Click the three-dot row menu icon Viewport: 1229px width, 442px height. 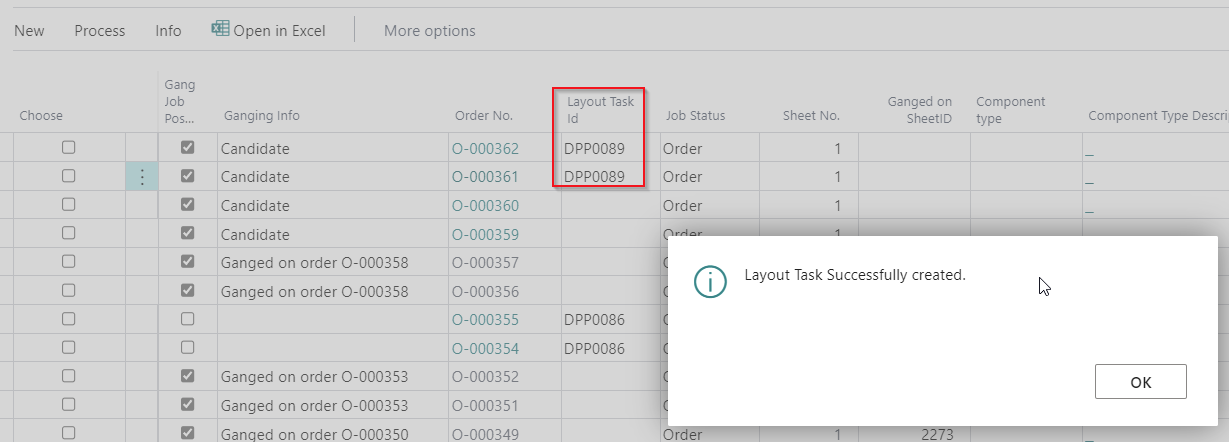(x=142, y=177)
